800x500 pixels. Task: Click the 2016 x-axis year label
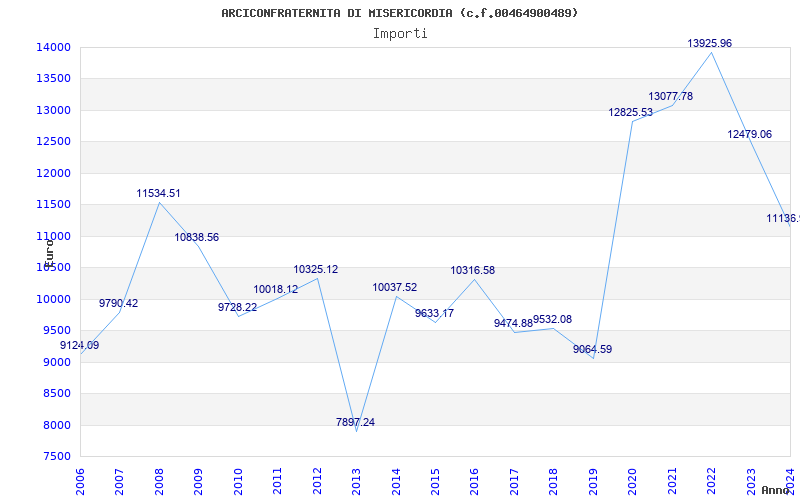click(x=475, y=481)
